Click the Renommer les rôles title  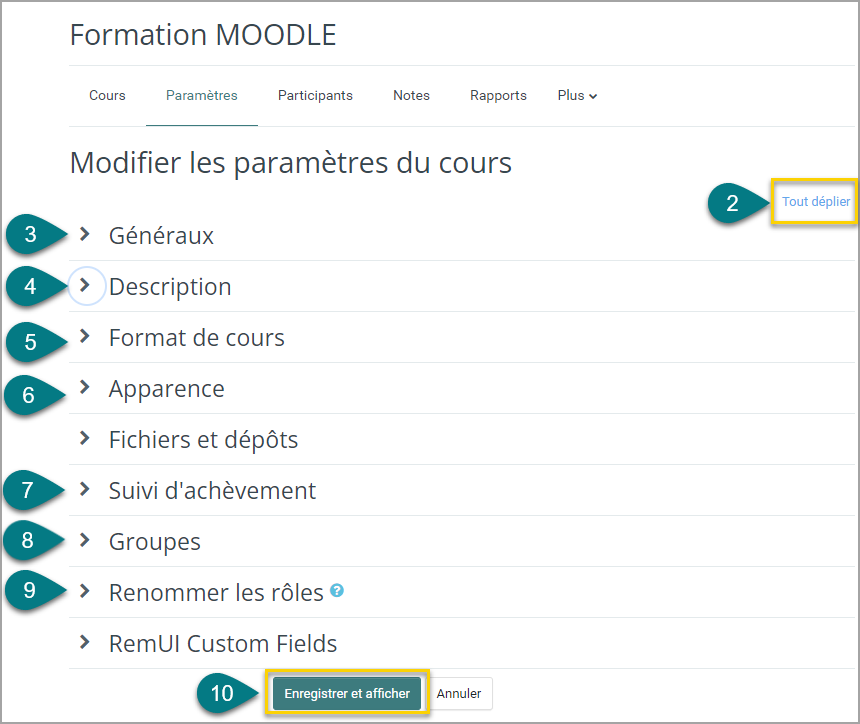tap(216, 593)
